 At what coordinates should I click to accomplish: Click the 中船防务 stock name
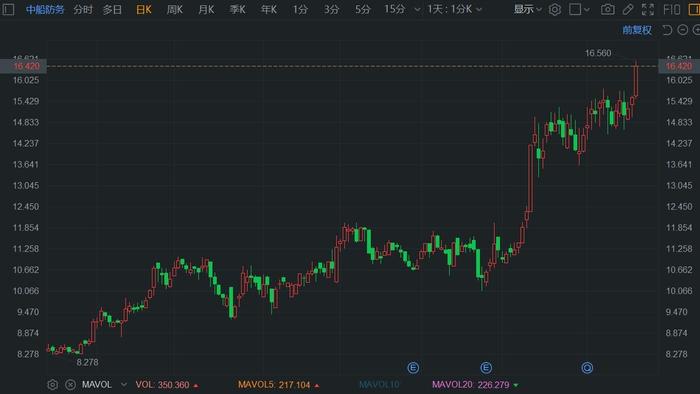[x=45, y=9]
